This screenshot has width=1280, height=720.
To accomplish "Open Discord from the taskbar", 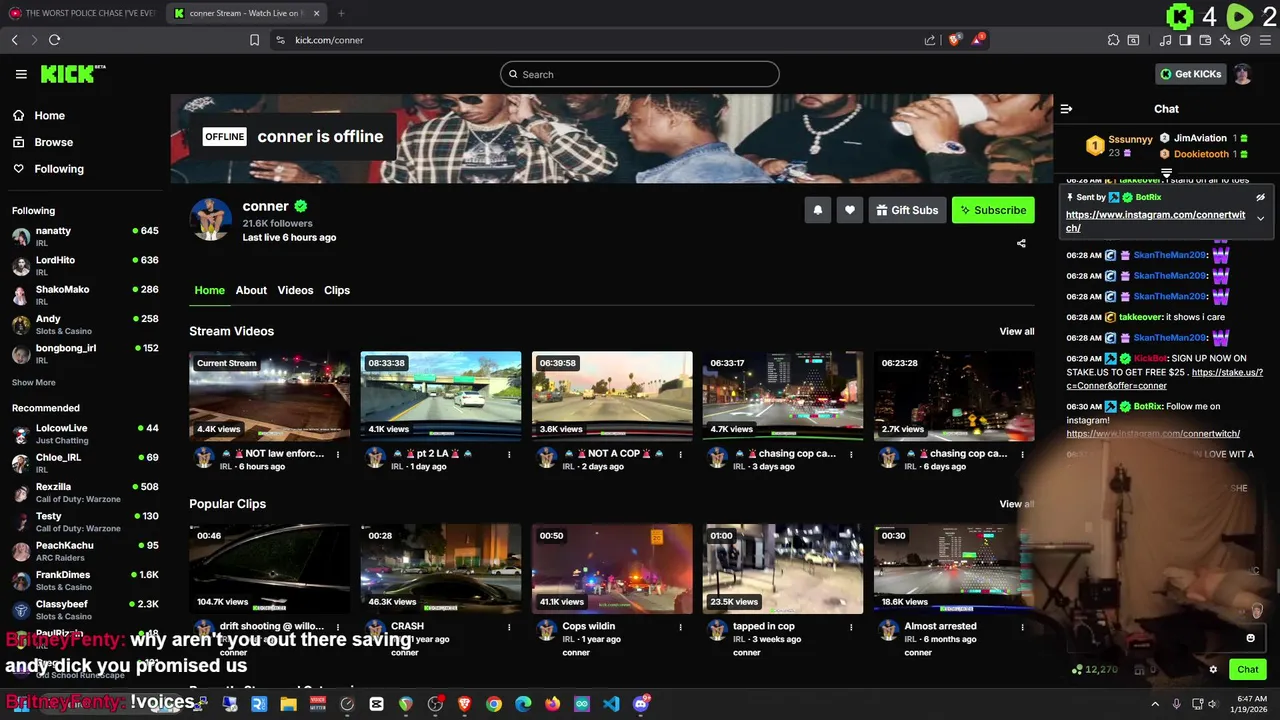I will pos(641,704).
